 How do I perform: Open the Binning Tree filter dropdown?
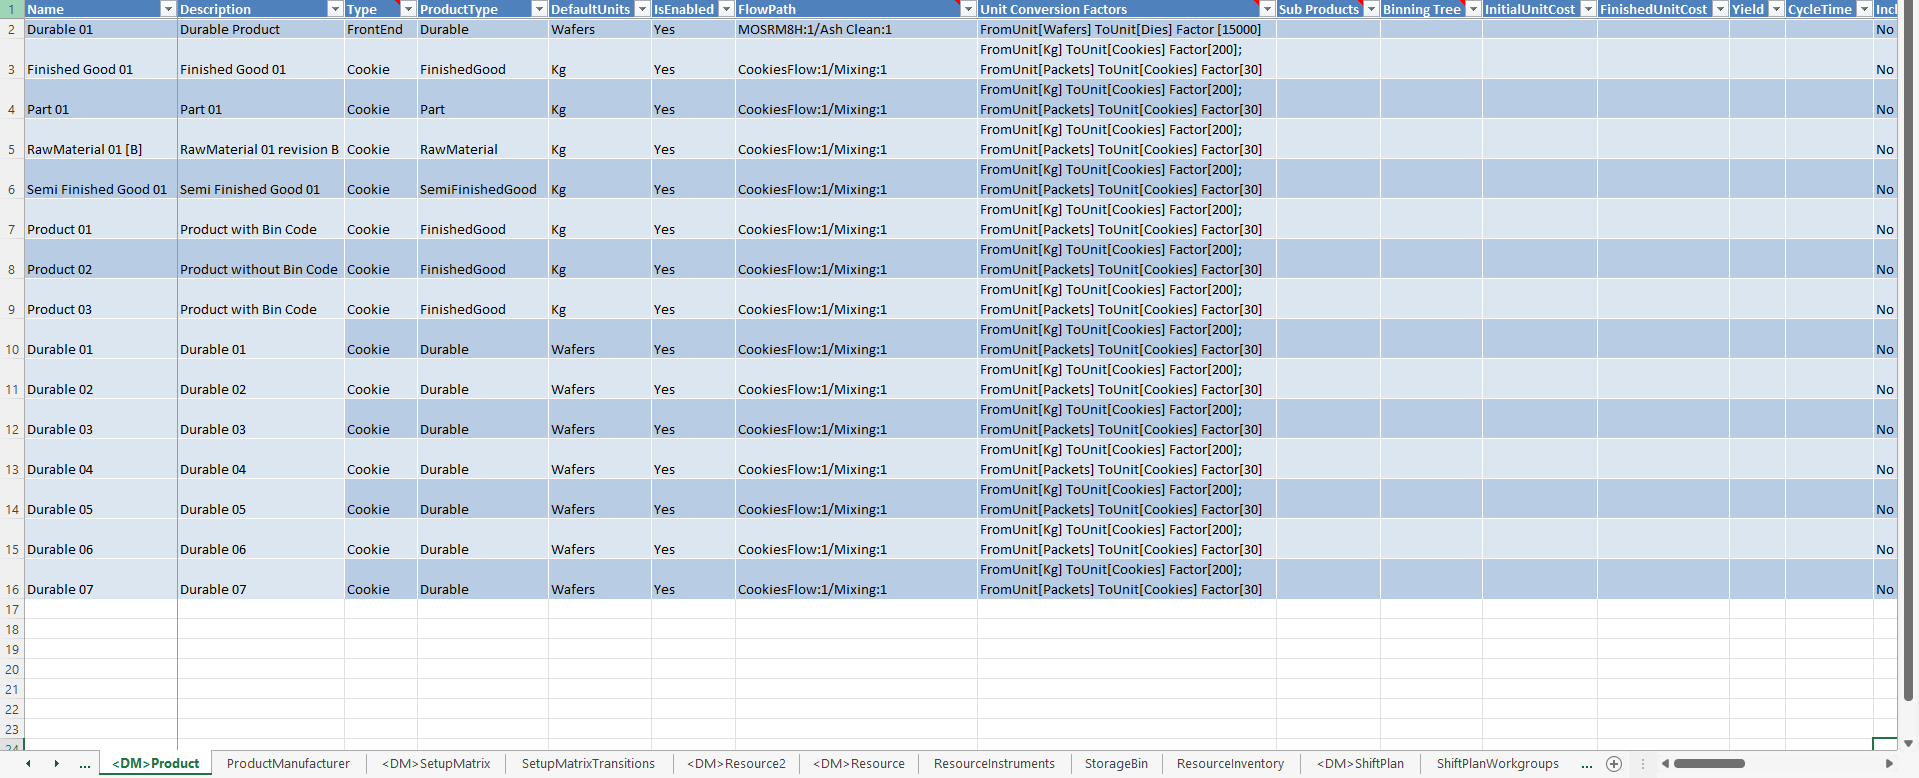1473,9
